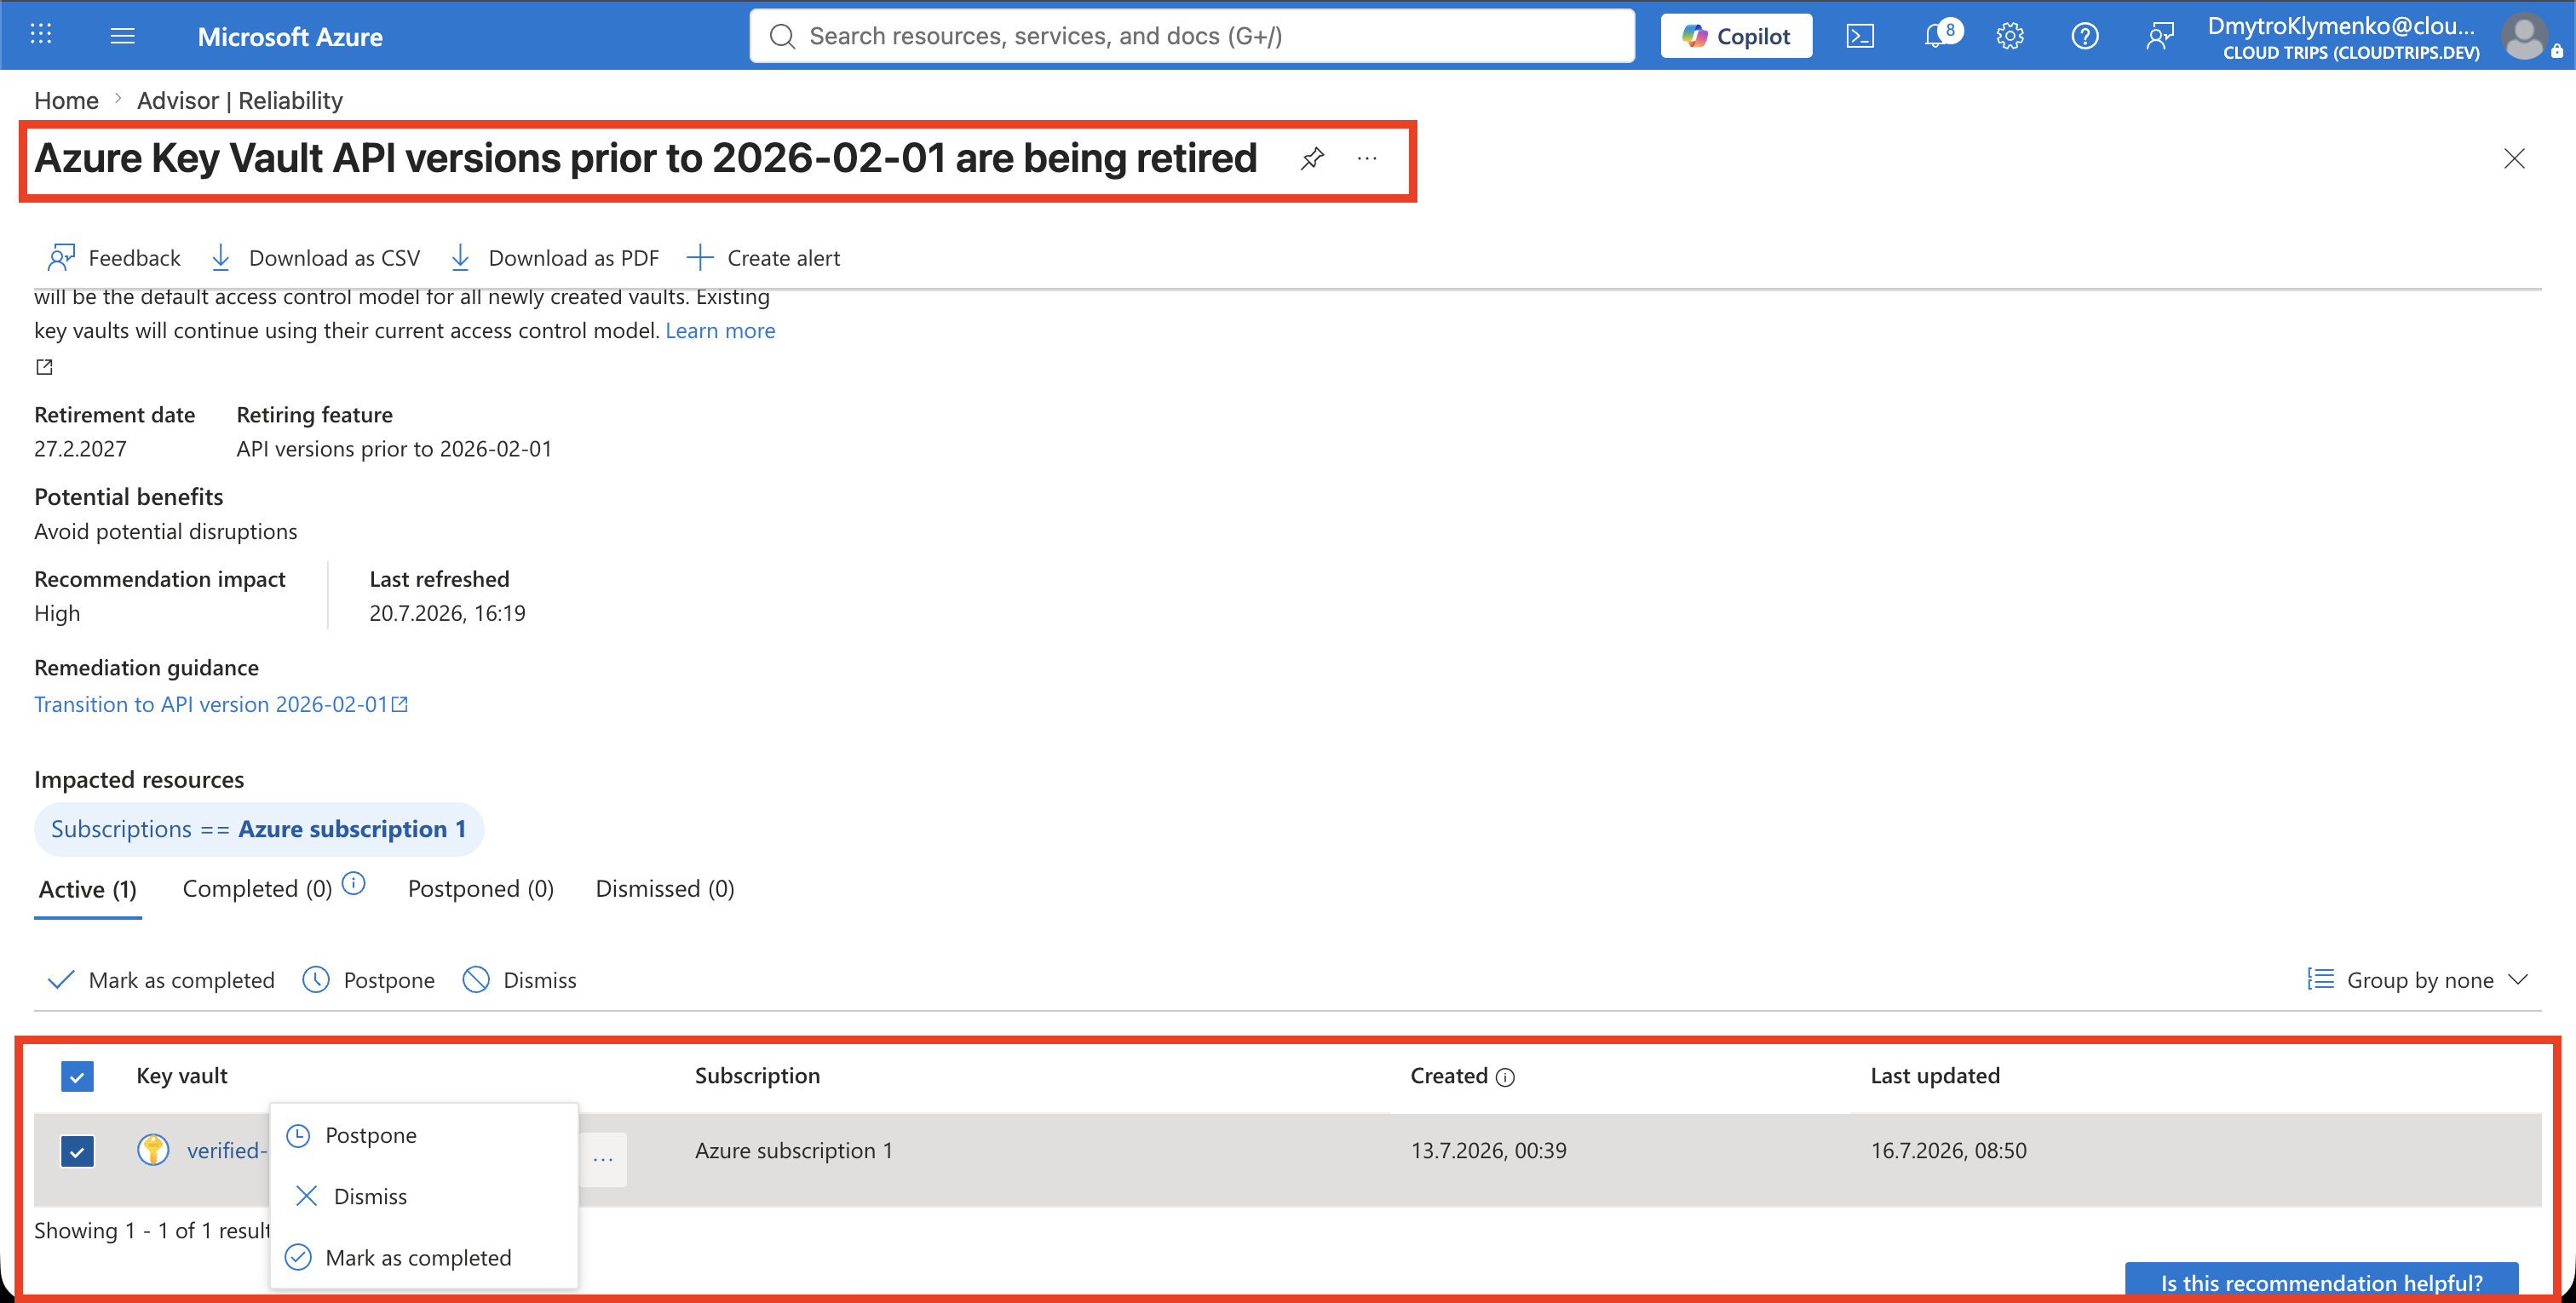The width and height of the screenshot is (2576, 1303).
Task: Switch to the Postponed (0) tab
Action: (481, 889)
